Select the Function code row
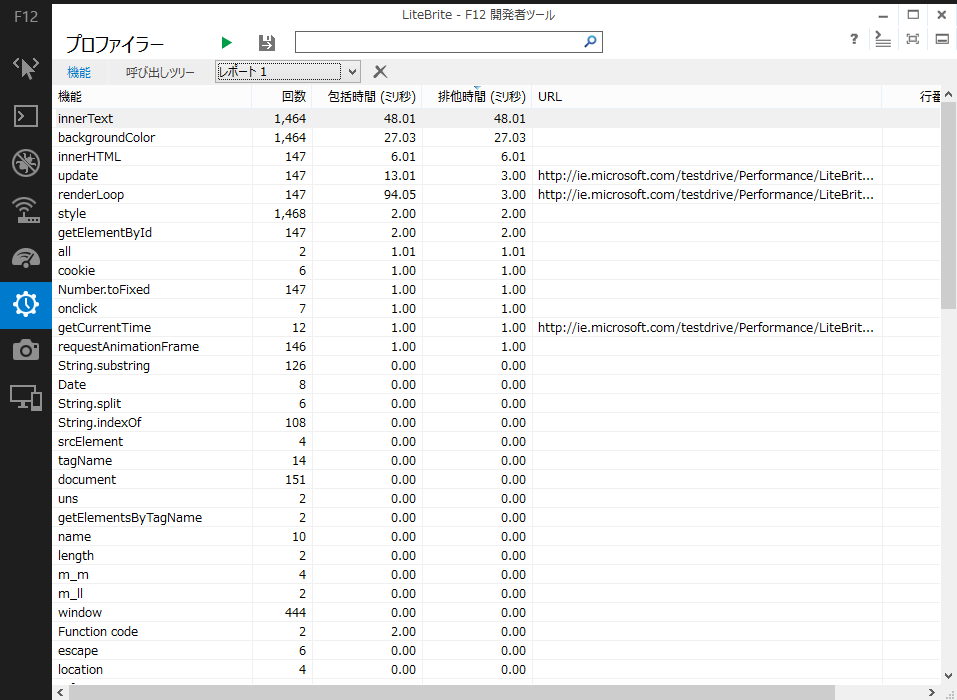 click(x=497, y=632)
